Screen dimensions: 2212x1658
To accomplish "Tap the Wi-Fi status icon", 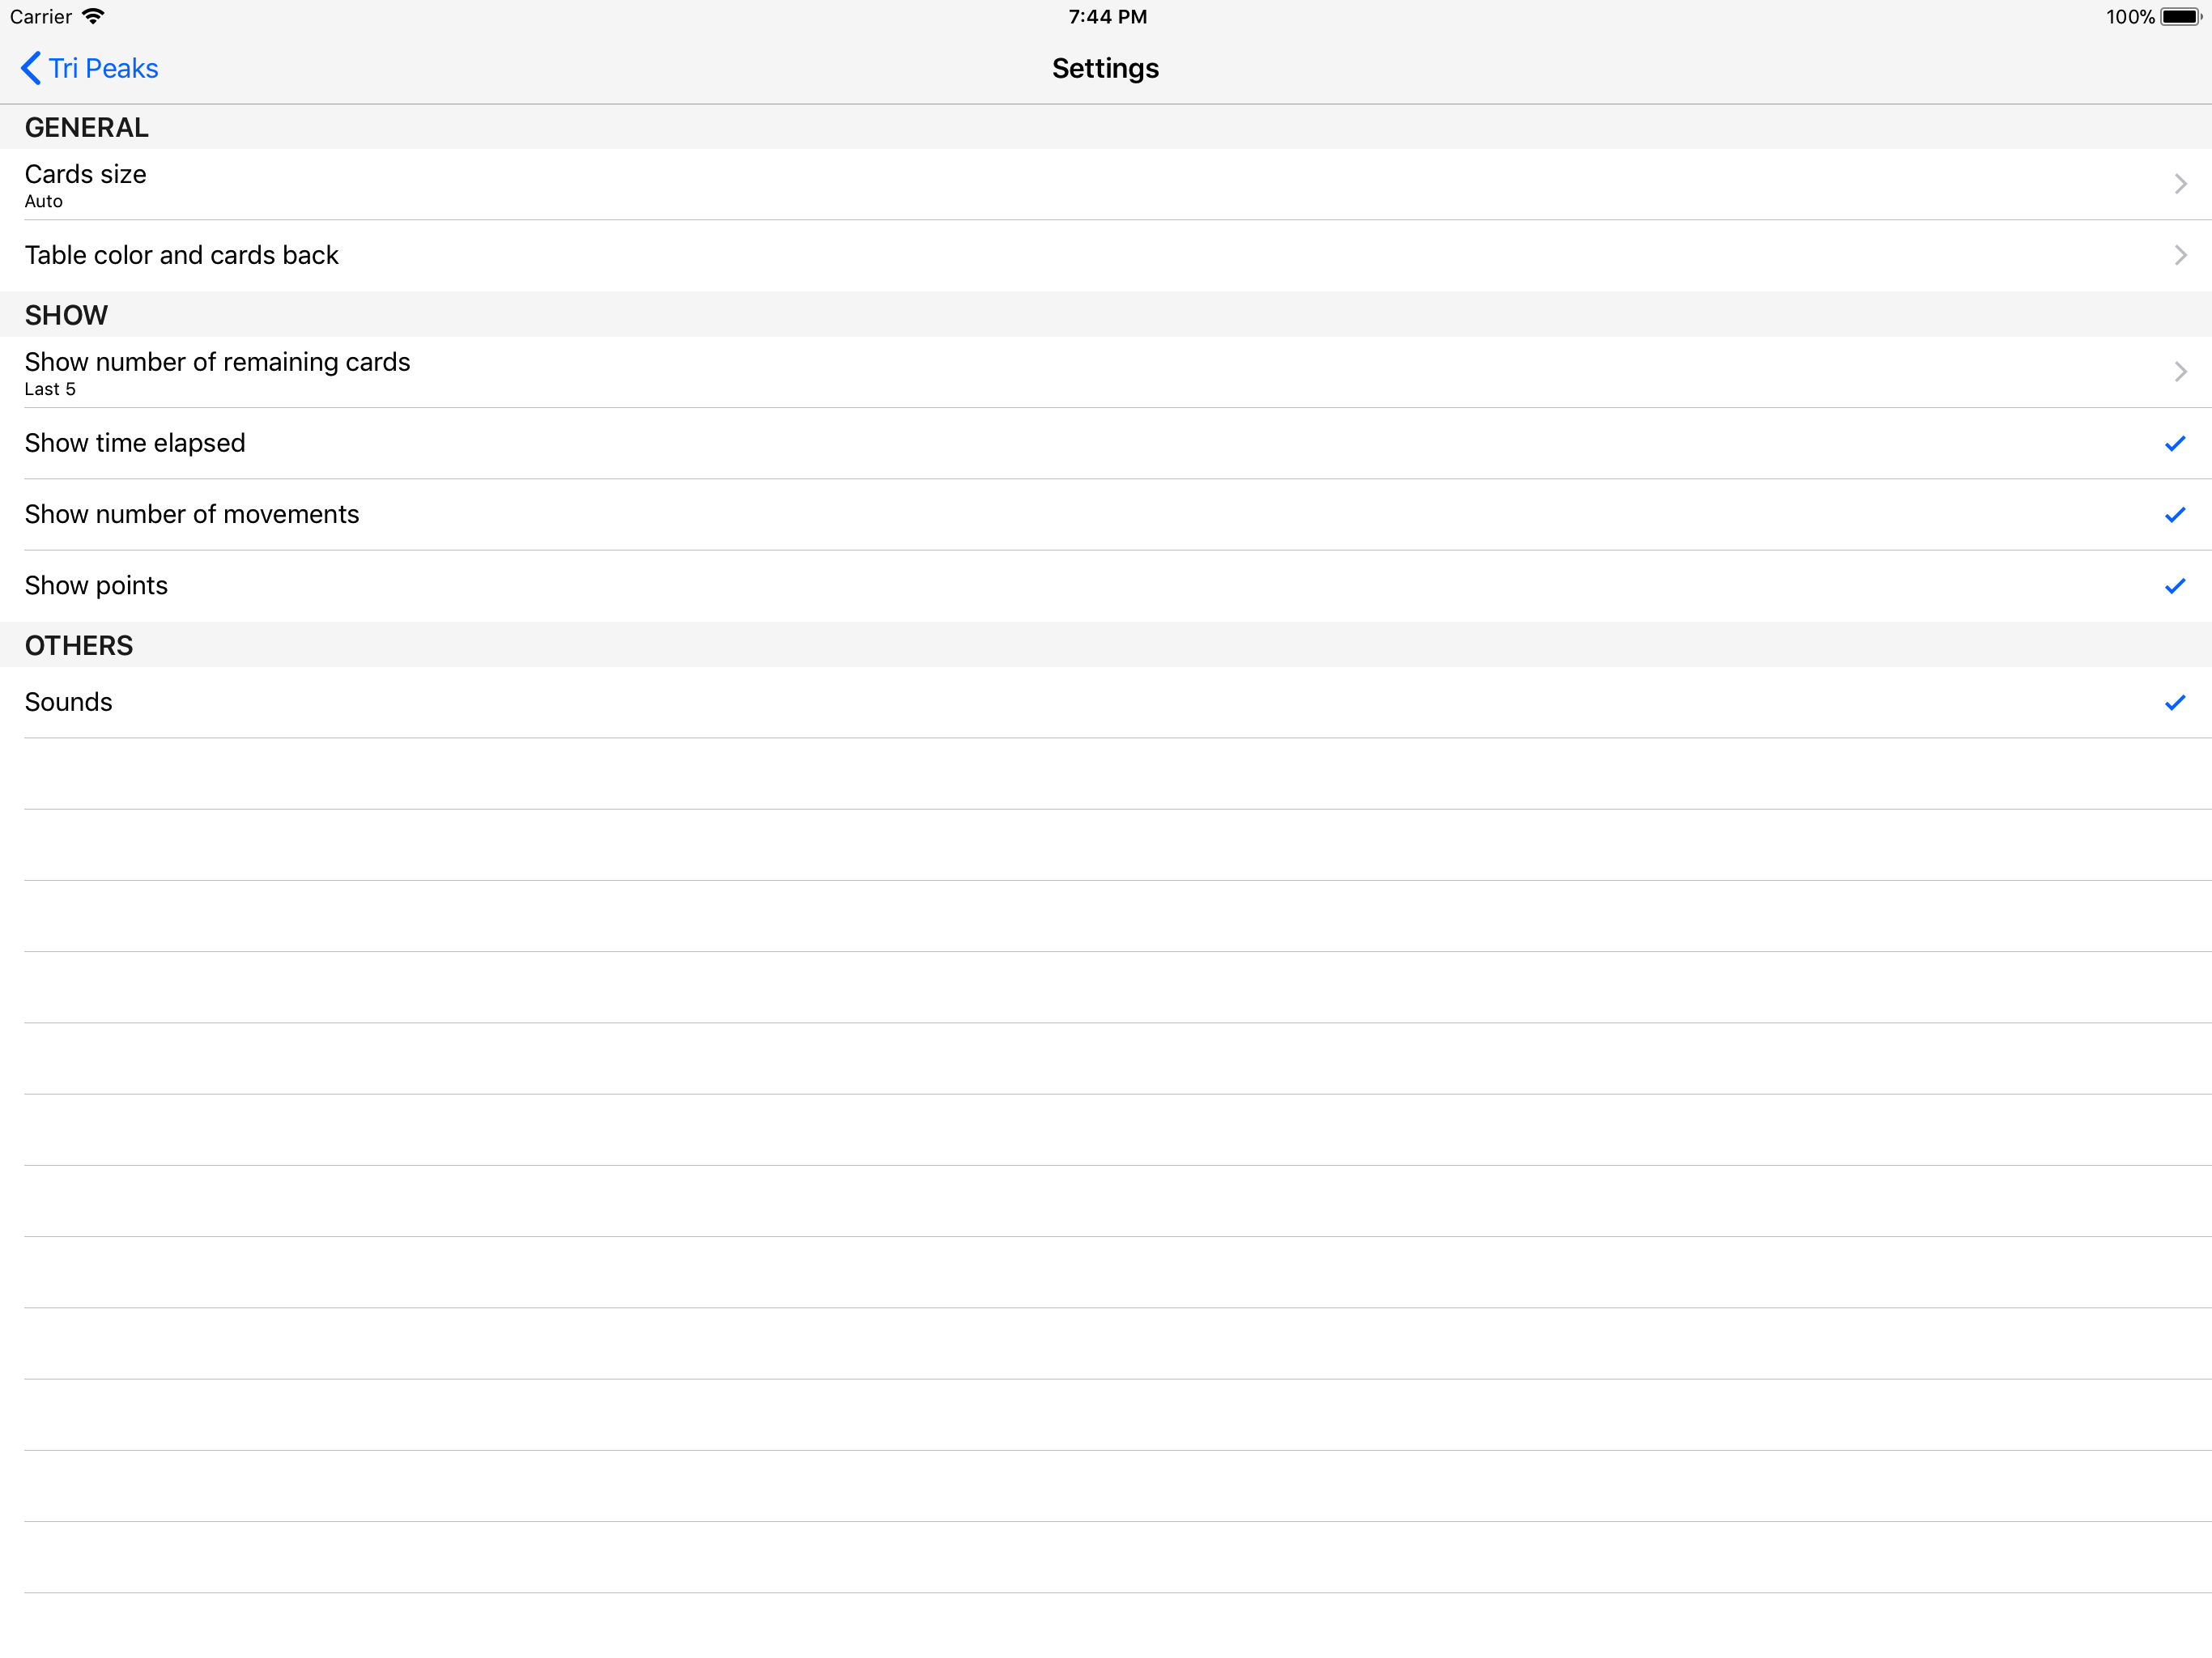I will [x=93, y=16].
